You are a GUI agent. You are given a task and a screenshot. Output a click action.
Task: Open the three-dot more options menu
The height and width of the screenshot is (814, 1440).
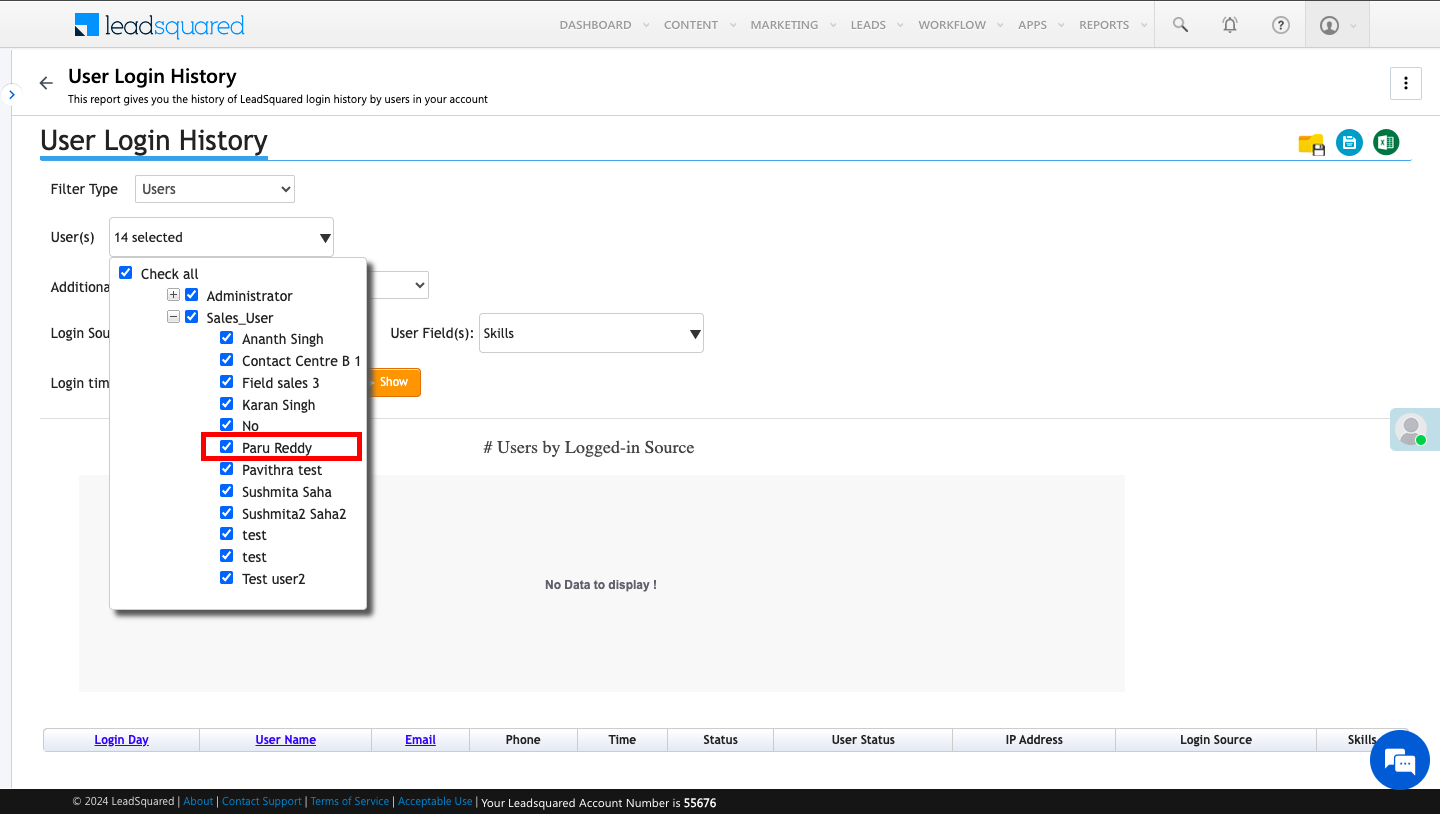tap(1406, 83)
